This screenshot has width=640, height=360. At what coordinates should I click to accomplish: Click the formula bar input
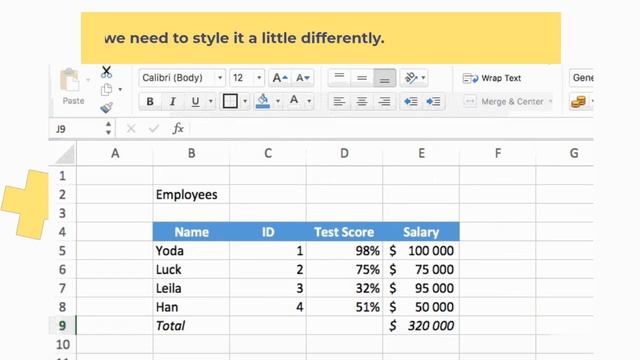click(392, 129)
